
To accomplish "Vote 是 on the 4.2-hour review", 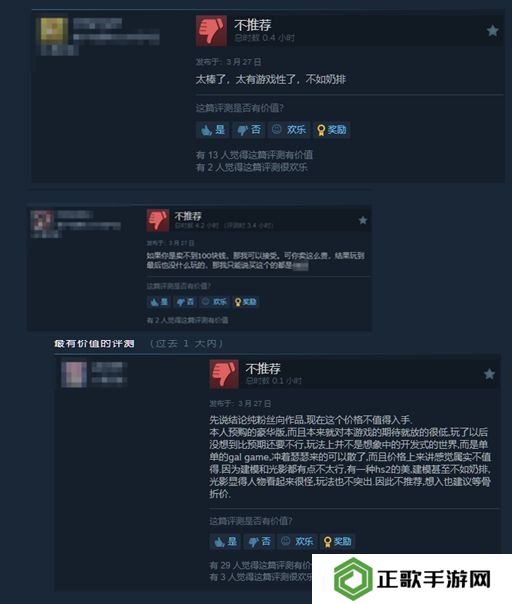I will pyautogui.click(x=159, y=302).
